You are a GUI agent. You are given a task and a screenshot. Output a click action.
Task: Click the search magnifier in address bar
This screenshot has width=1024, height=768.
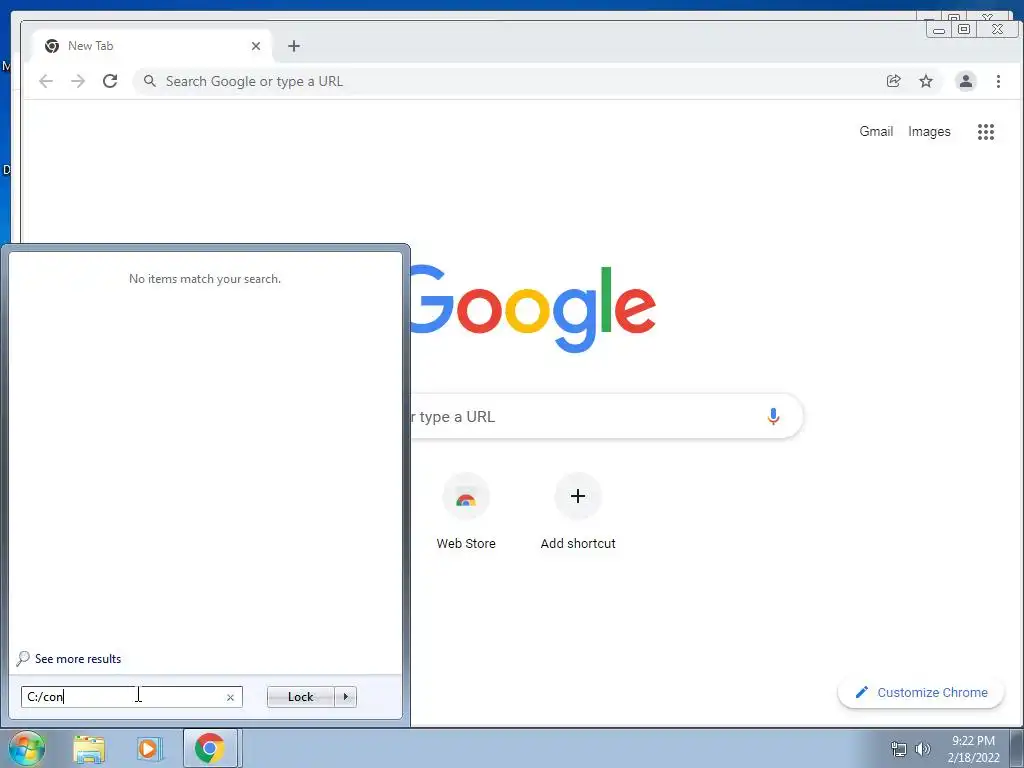[150, 81]
